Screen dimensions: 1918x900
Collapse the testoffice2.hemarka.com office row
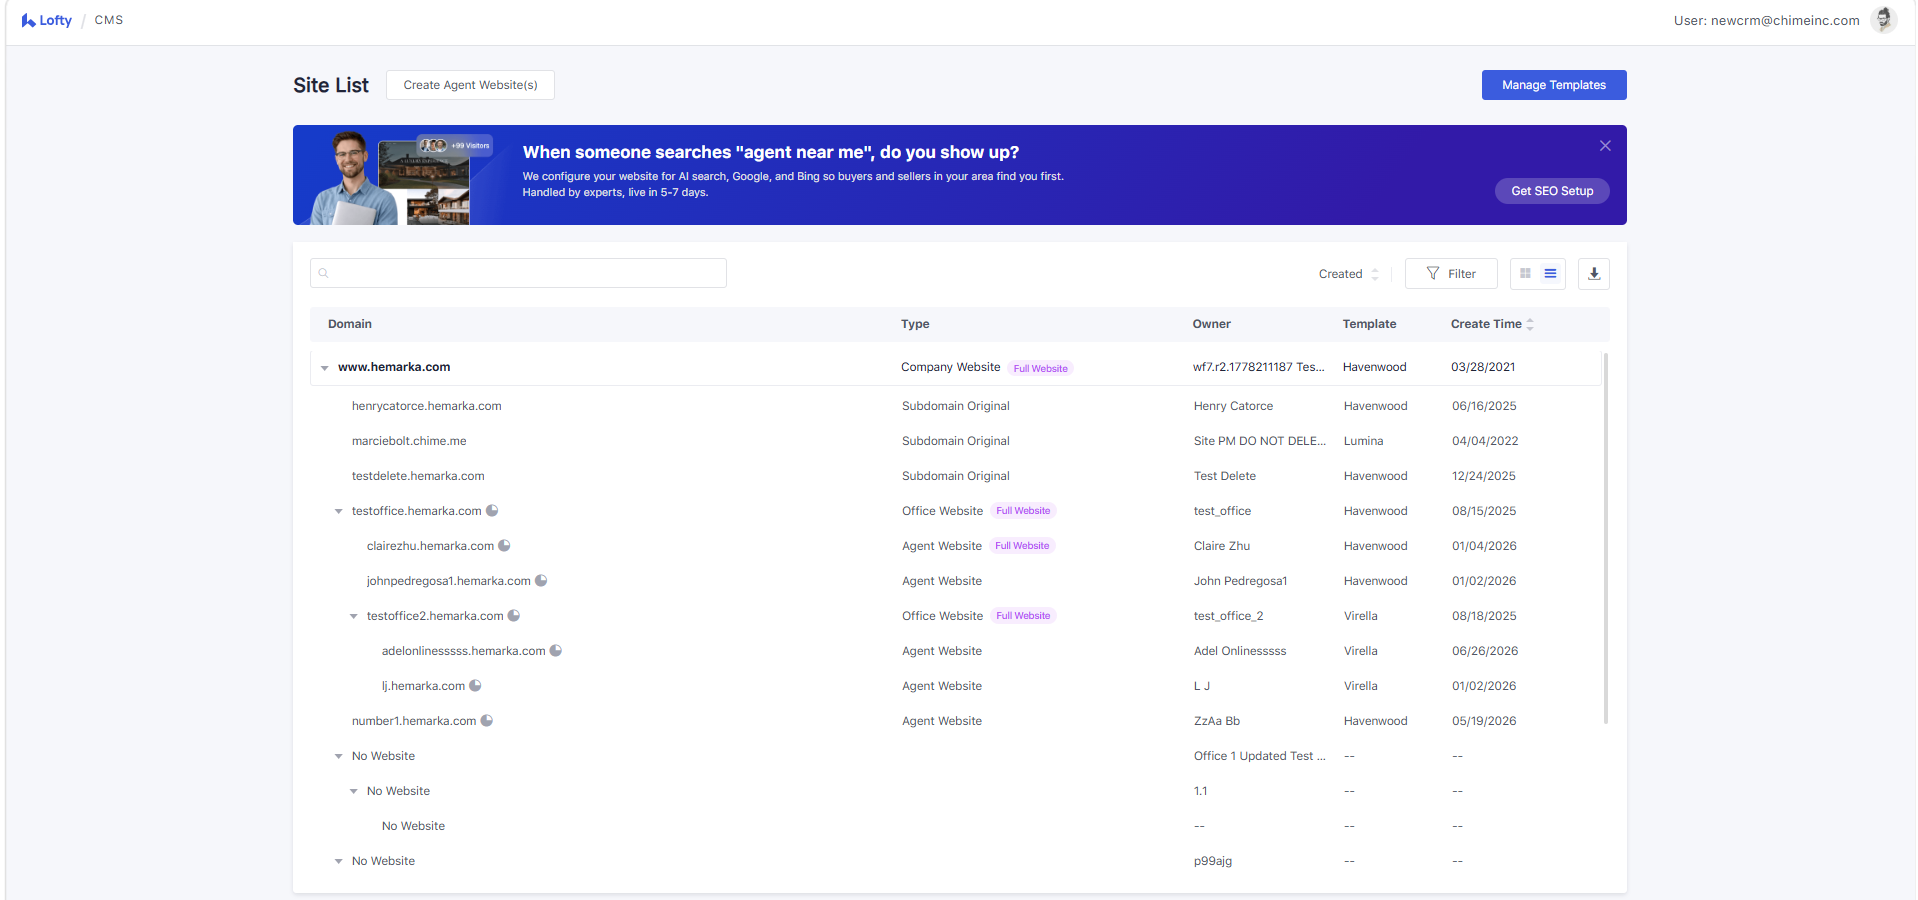coord(353,616)
